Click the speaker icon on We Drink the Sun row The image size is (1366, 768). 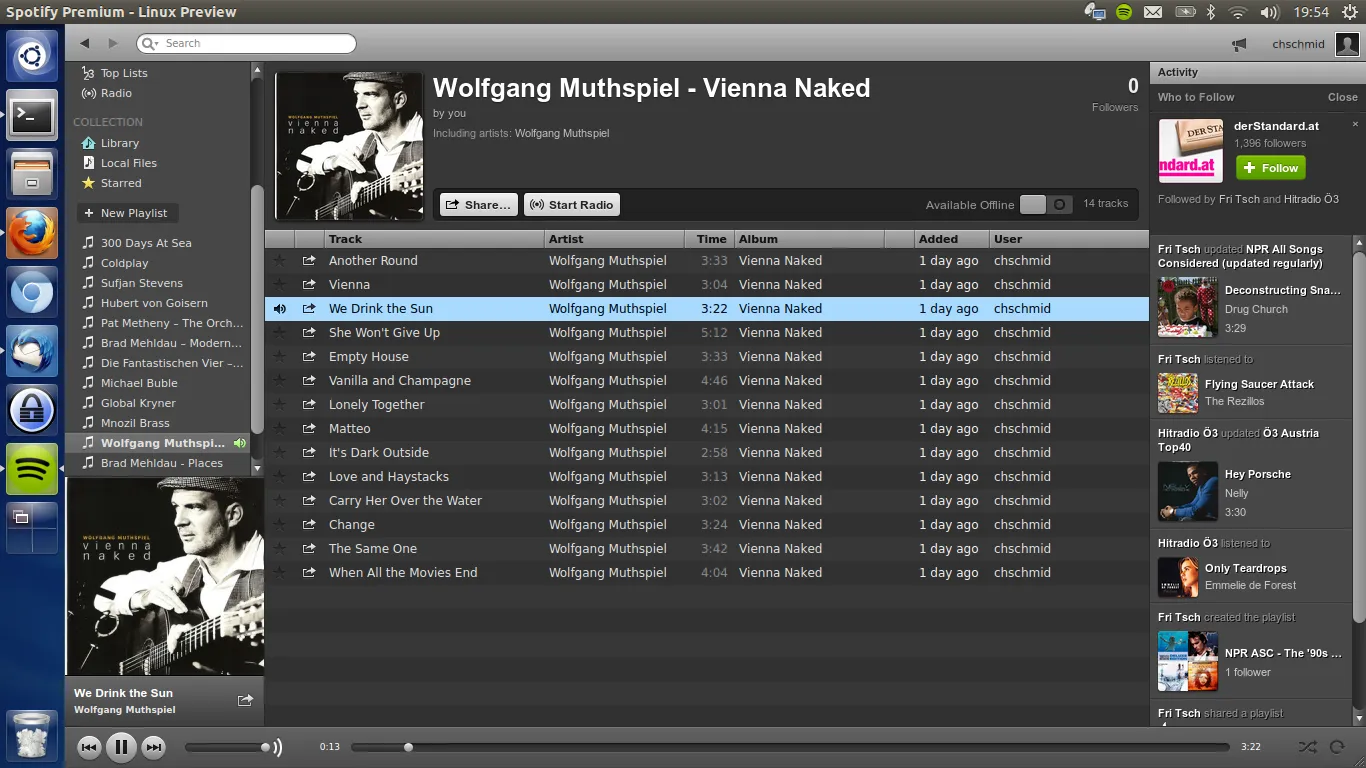pos(280,309)
